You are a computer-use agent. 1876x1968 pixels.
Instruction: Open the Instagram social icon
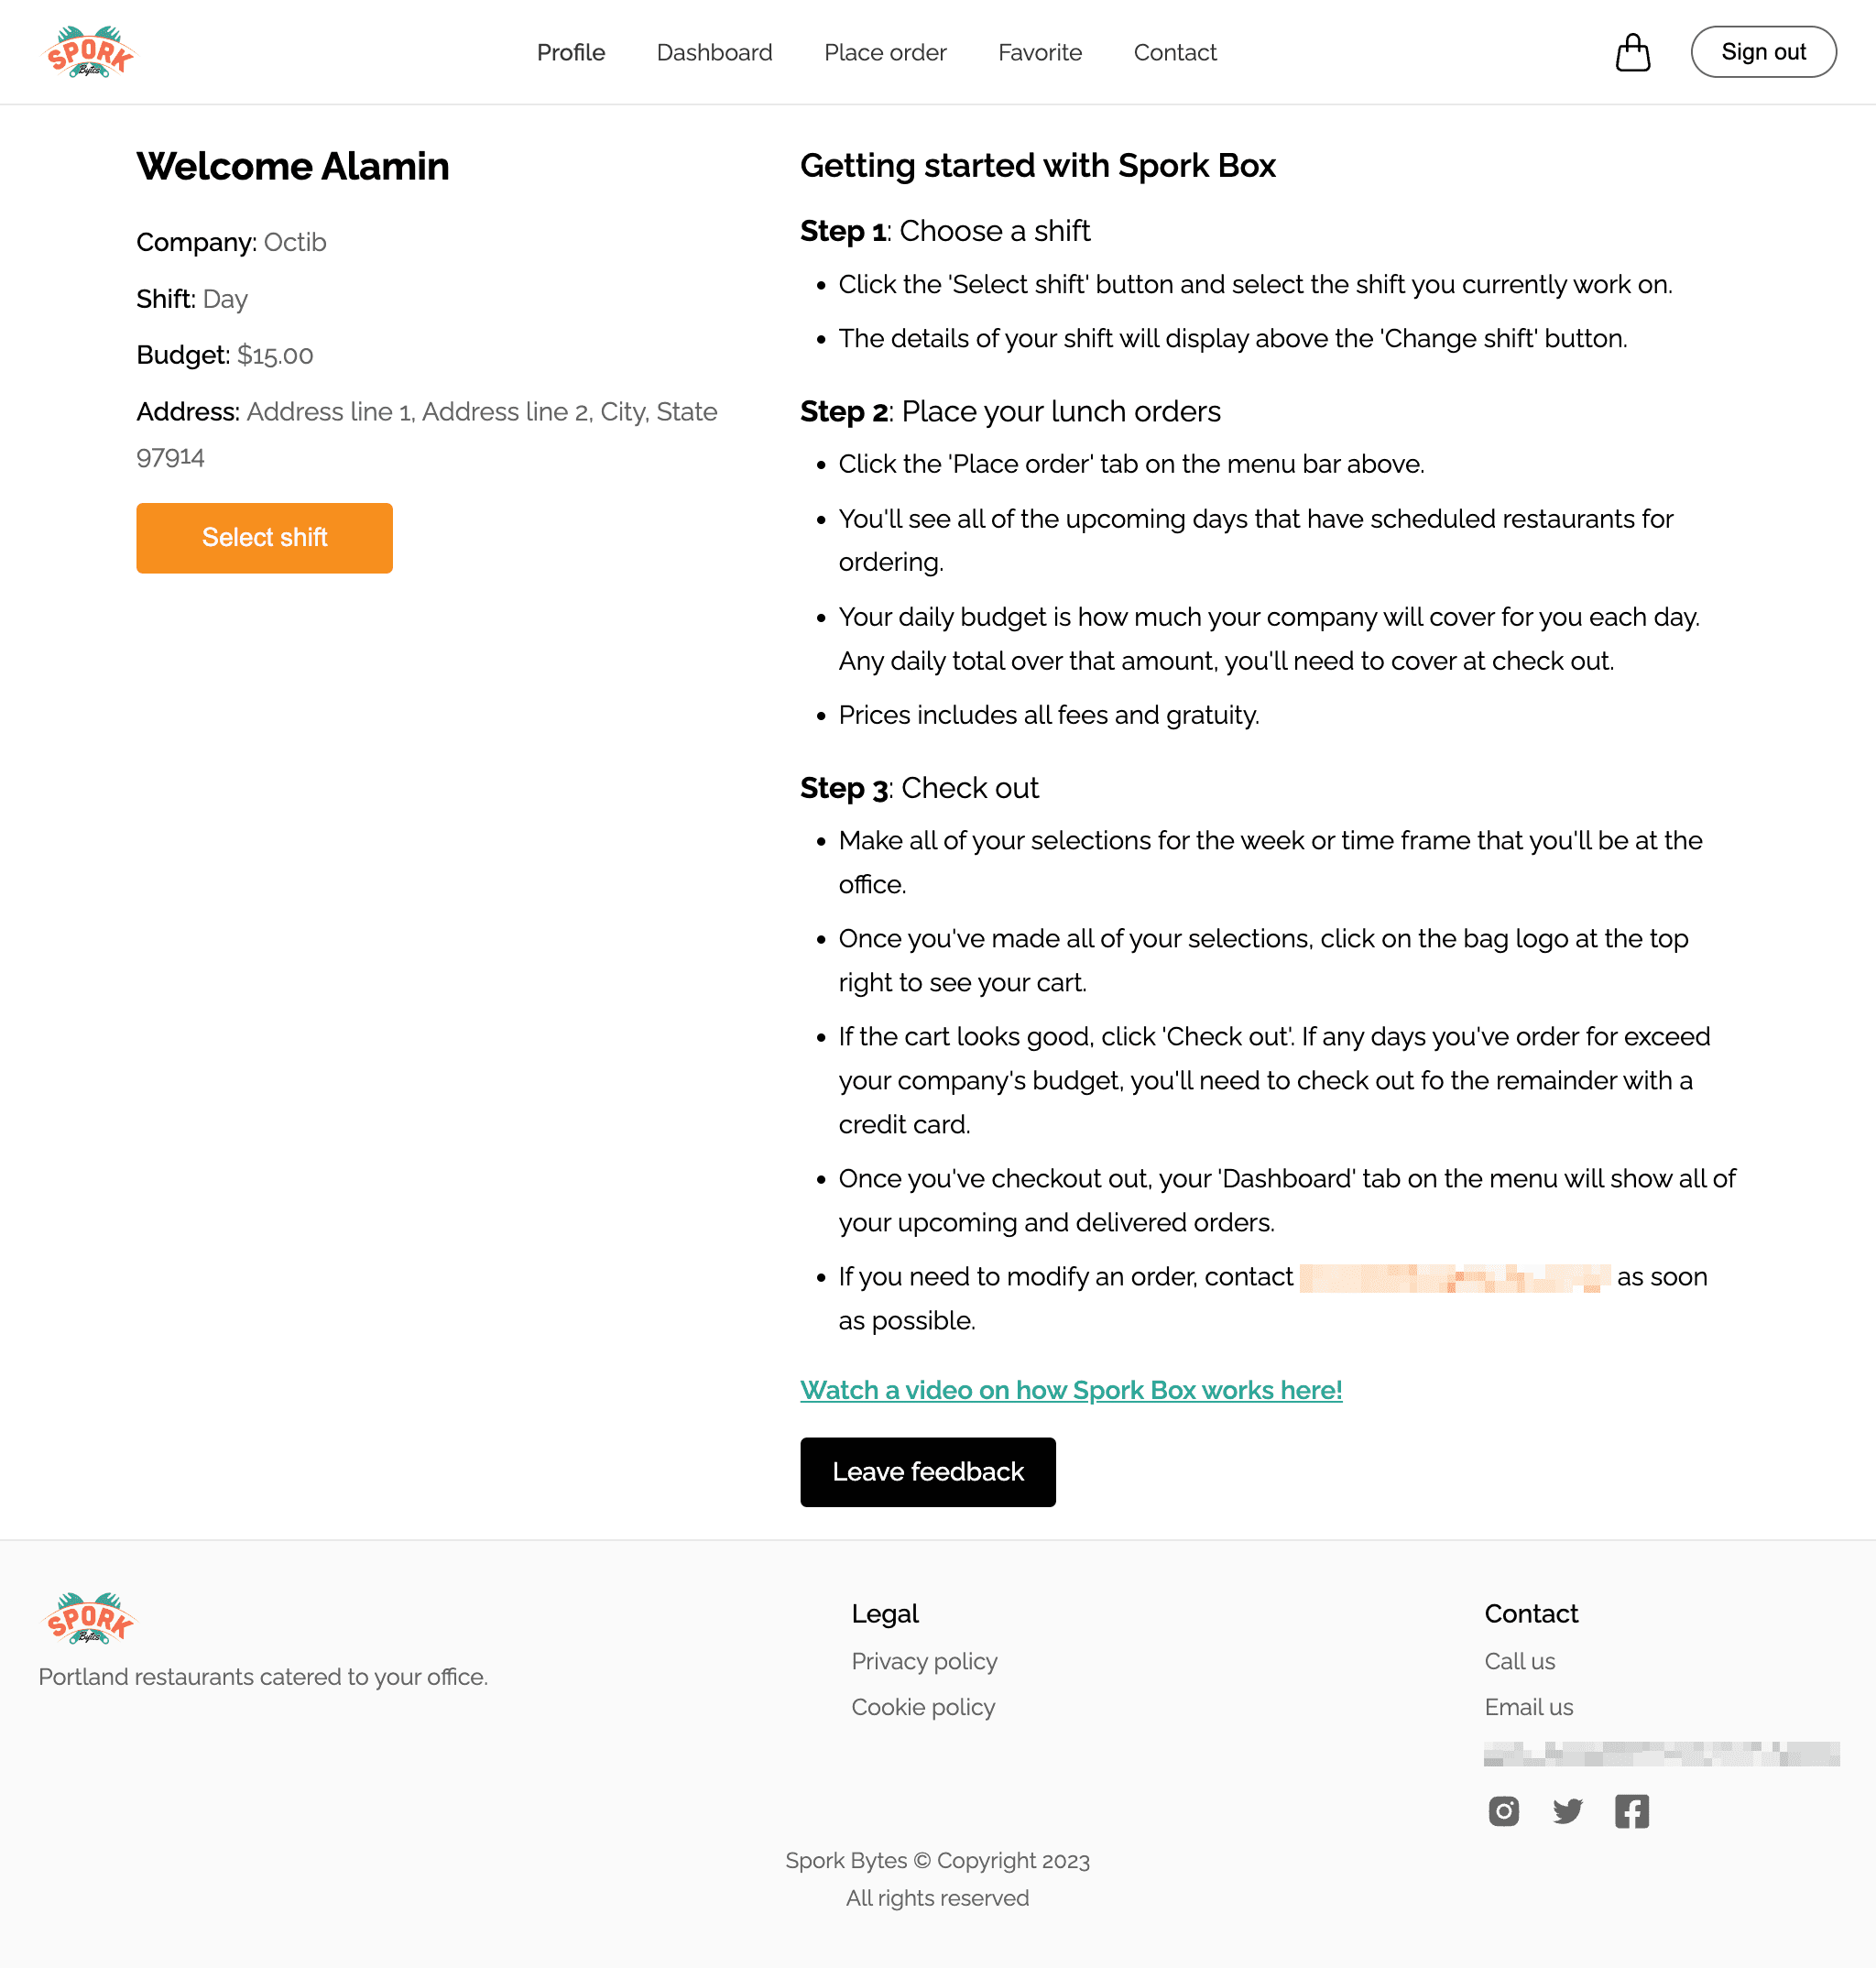coord(1504,1811)
